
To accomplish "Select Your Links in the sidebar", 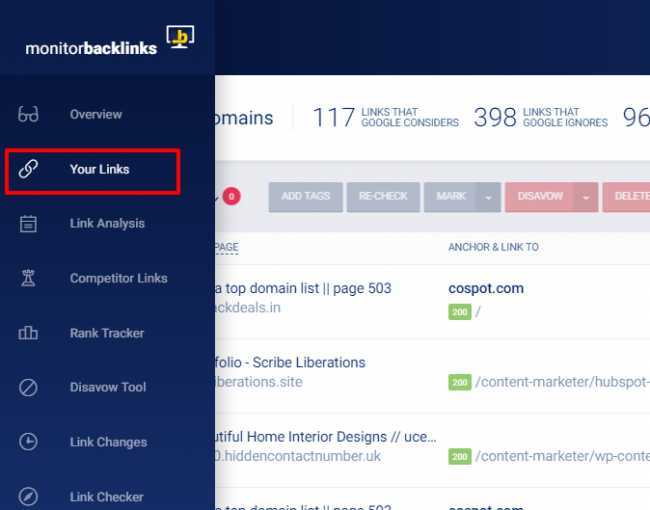I will click(99, 169).
